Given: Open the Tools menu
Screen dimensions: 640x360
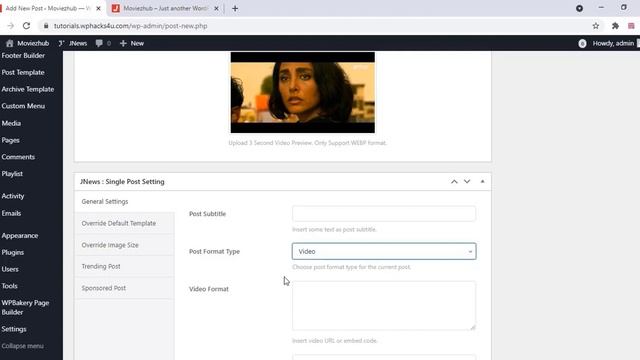Looking at the screenshot, I should coord(9,286).
